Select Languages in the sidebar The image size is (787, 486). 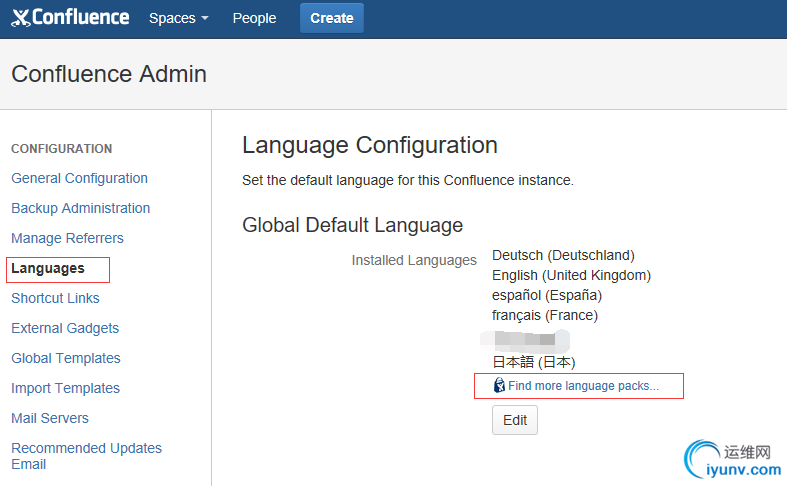tap(48, 268)
